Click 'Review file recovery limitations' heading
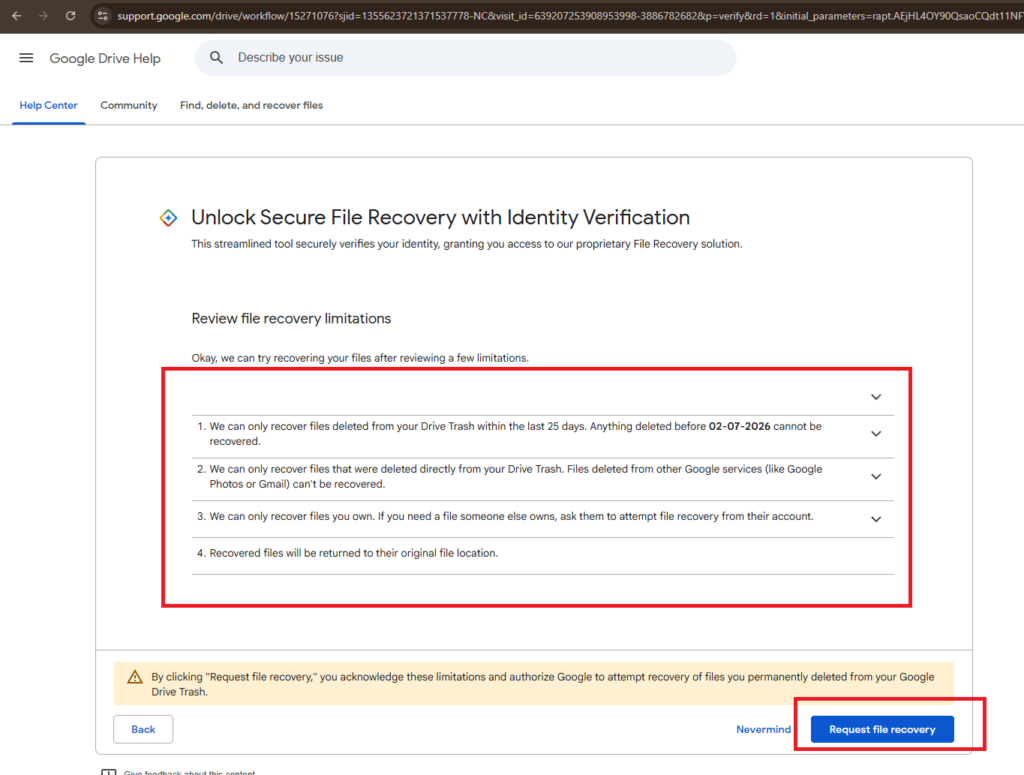The width and height of the screenshot is (1024, 775). click(291, 319)
